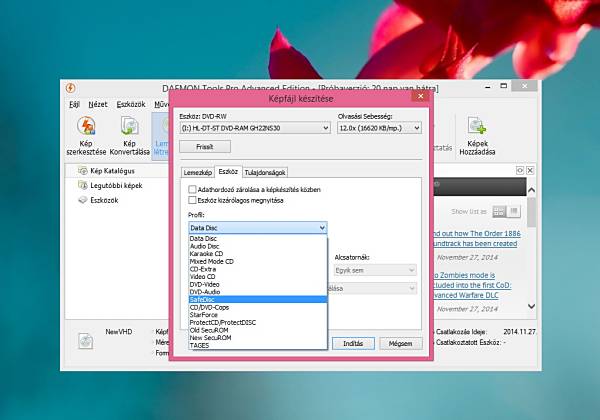This screenshot has height=420, width=600.
Task: Close the Képfájl készítése dialog
Action: (421, 96)
